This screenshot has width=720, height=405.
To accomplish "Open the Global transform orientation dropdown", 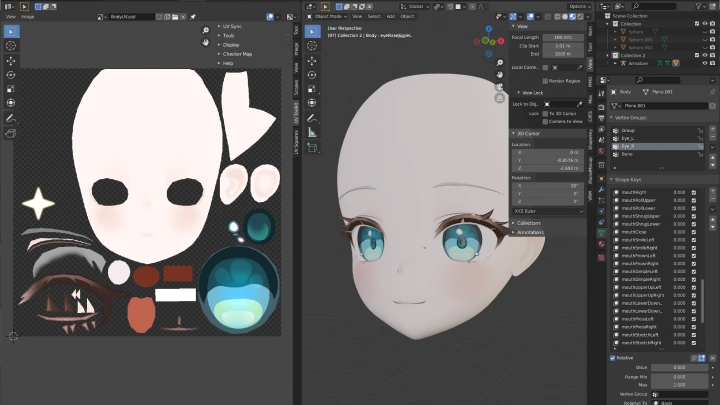I will pos(415,7).
